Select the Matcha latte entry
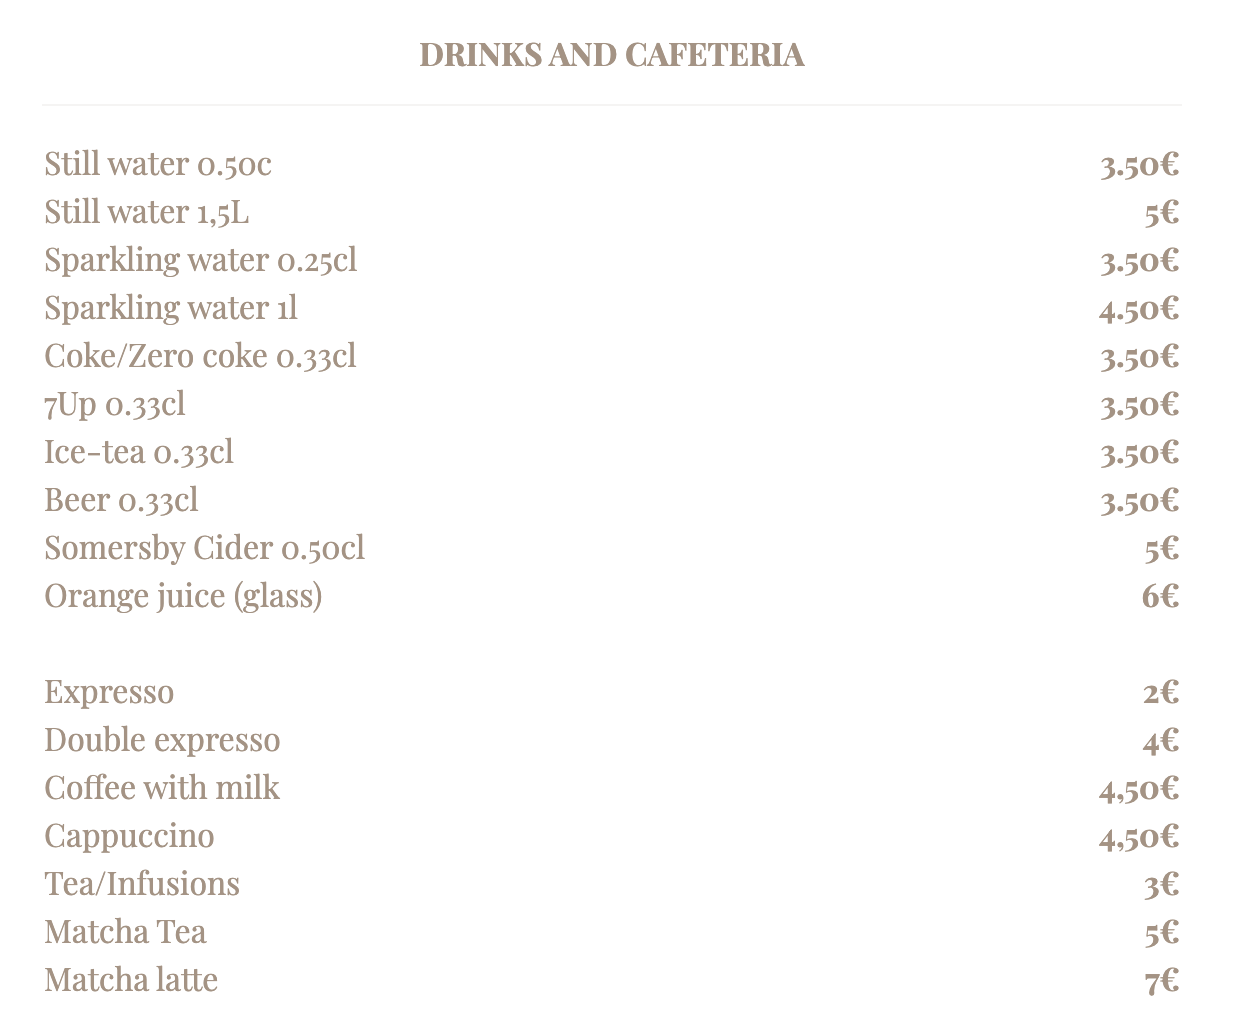This screenshot has width=1240, height=1030. pyautogui.click(x=131, y=980)
